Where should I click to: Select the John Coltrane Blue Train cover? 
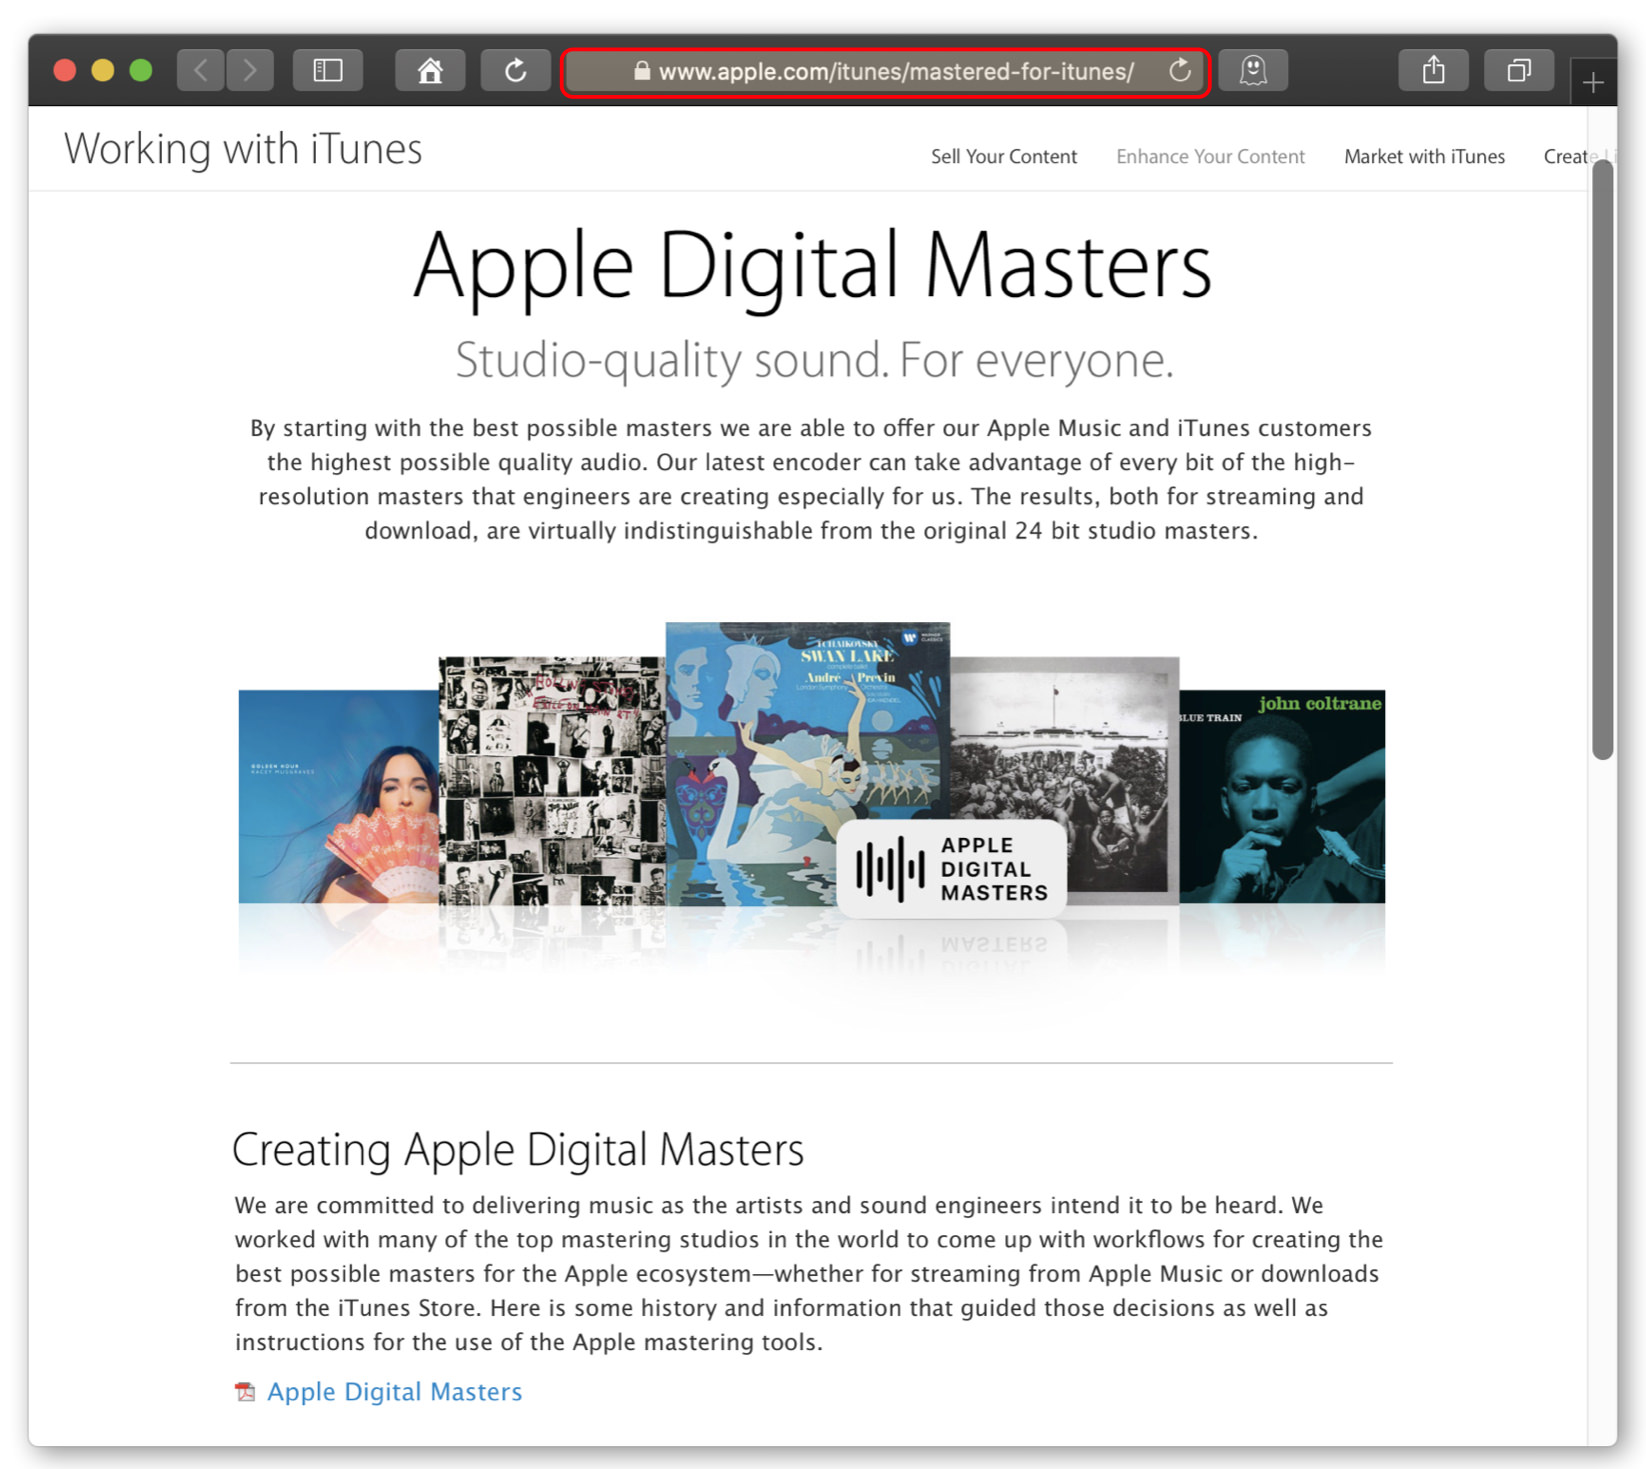tap(1283, 797)
